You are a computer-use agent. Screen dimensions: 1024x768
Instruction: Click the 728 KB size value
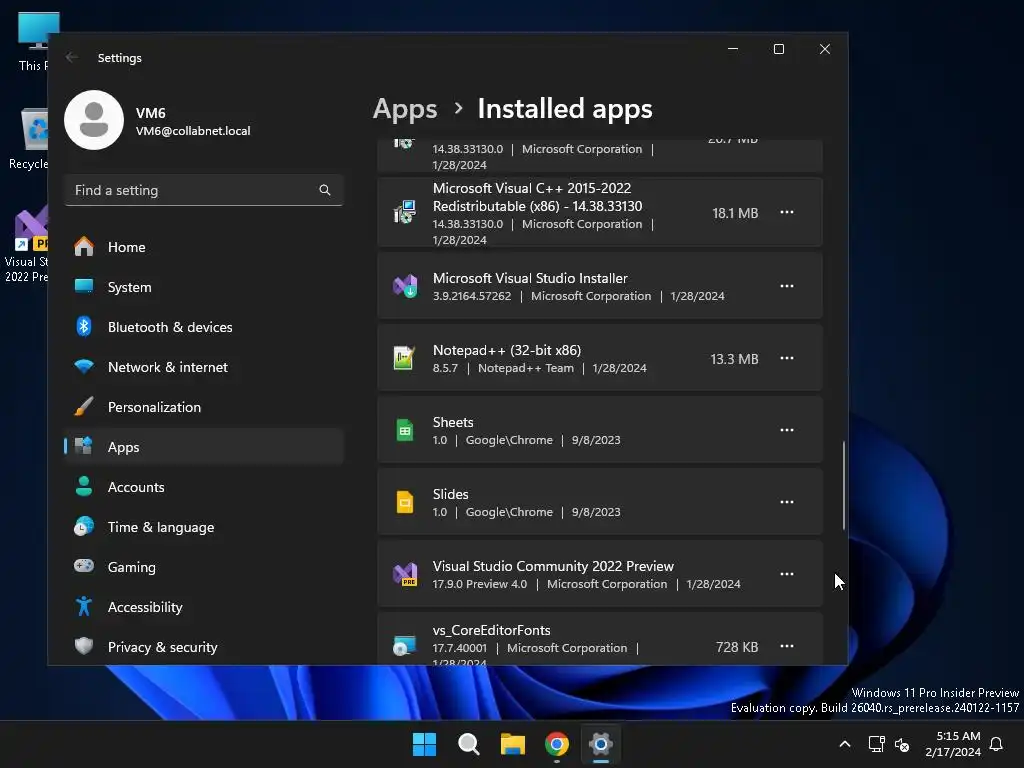[x=737, y=647]
